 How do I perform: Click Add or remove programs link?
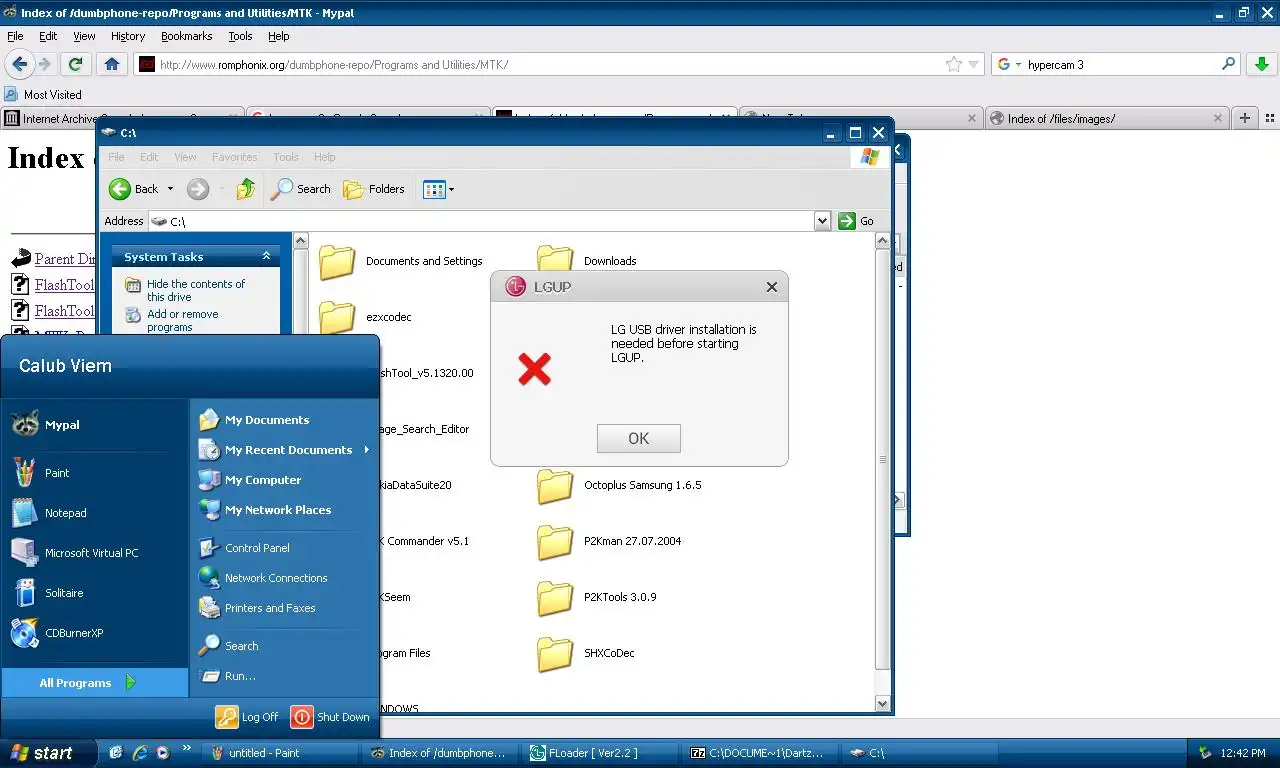click(x=183, y=320)
